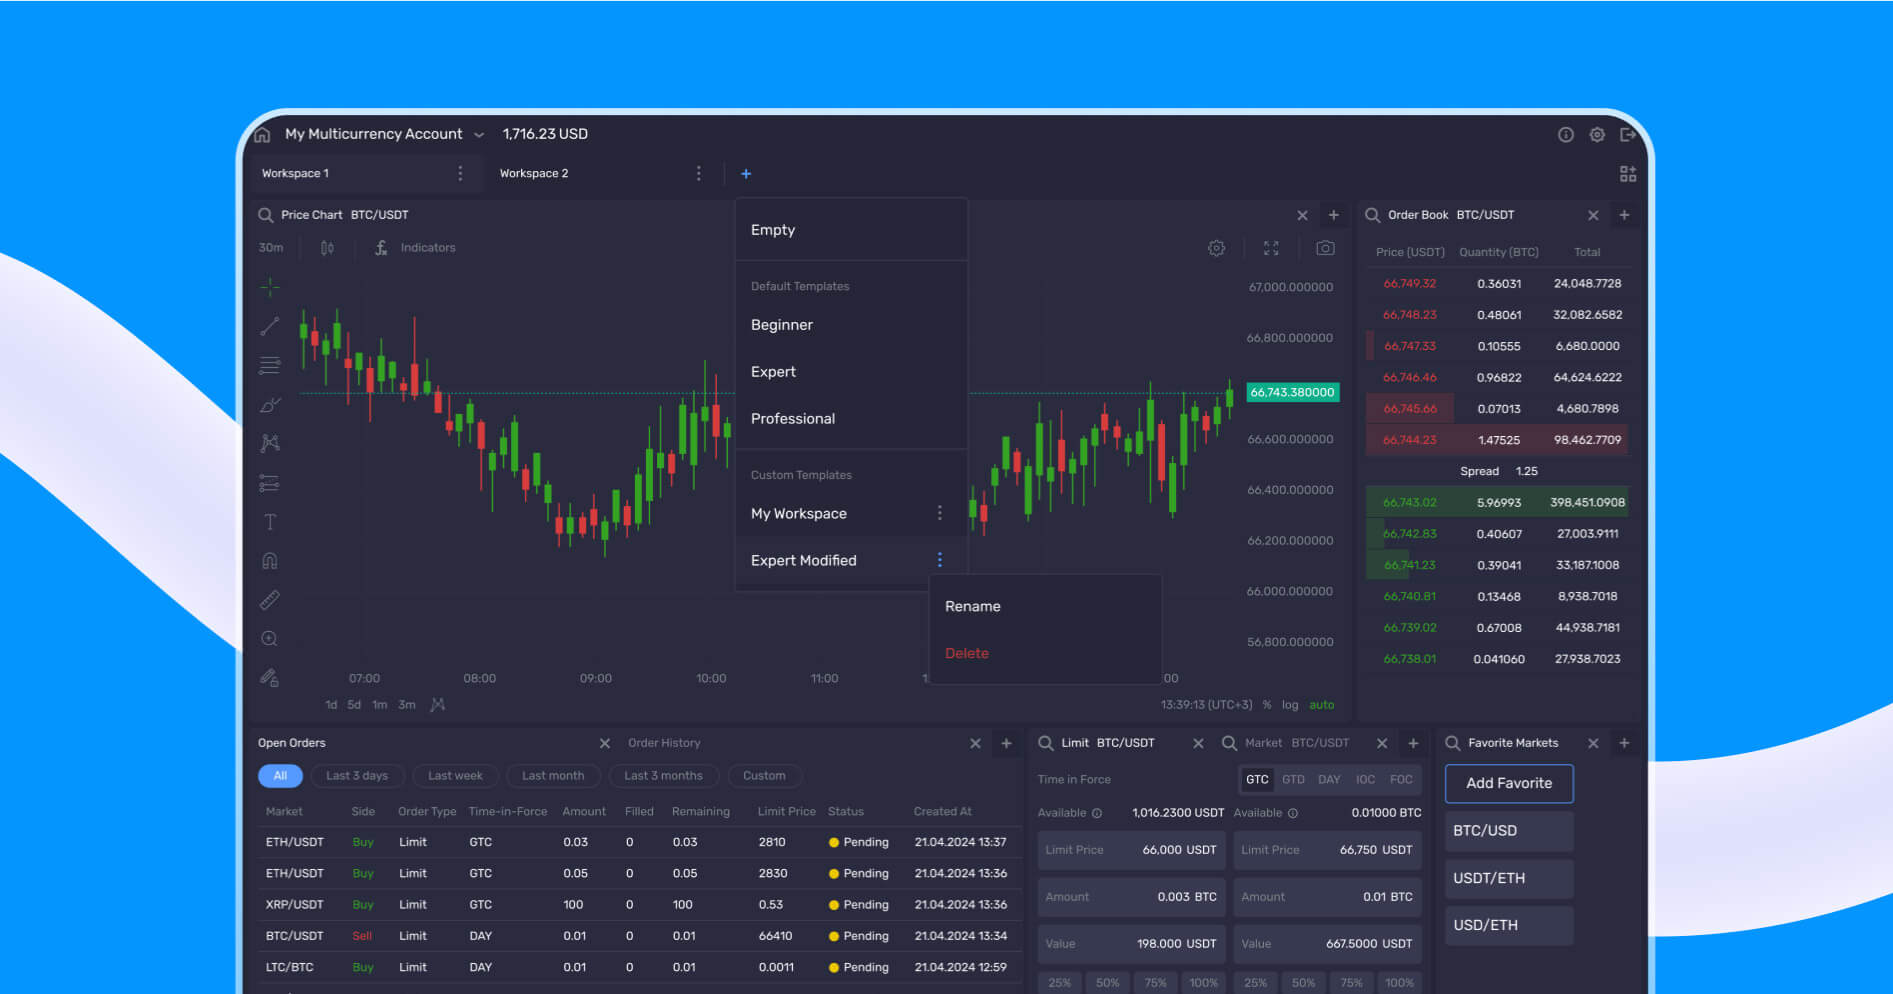Click Add Favorite button
The width and height of the screenshot is (1893, 994).
[1509, 783]
